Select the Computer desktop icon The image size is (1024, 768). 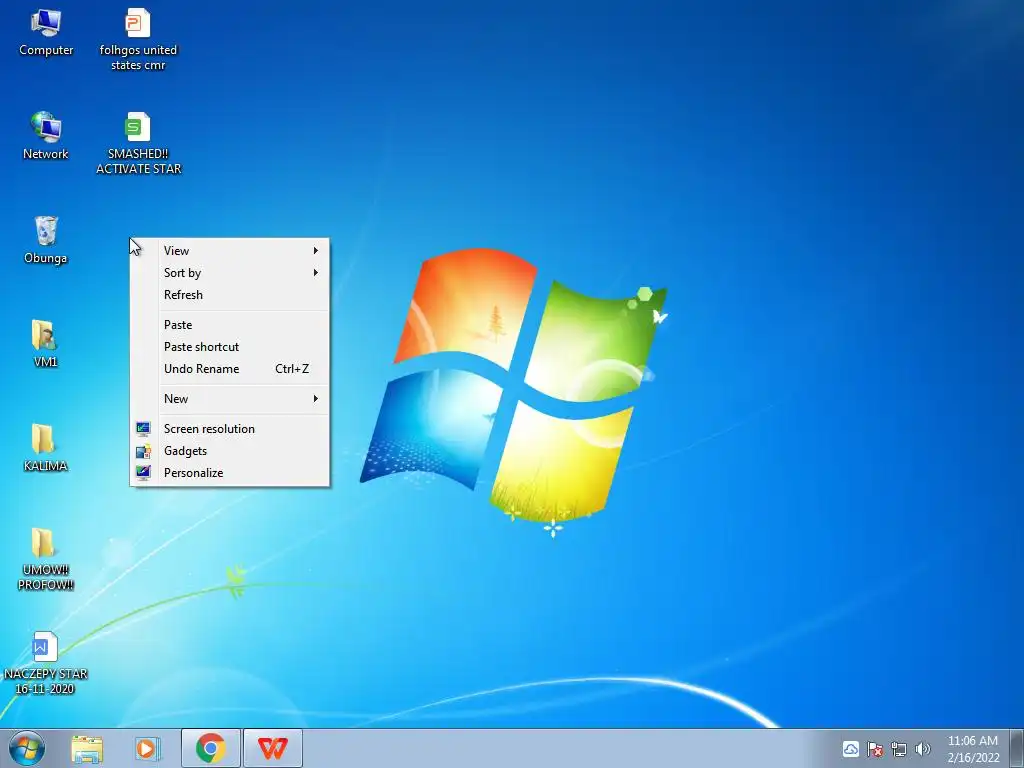pos(46,33)
